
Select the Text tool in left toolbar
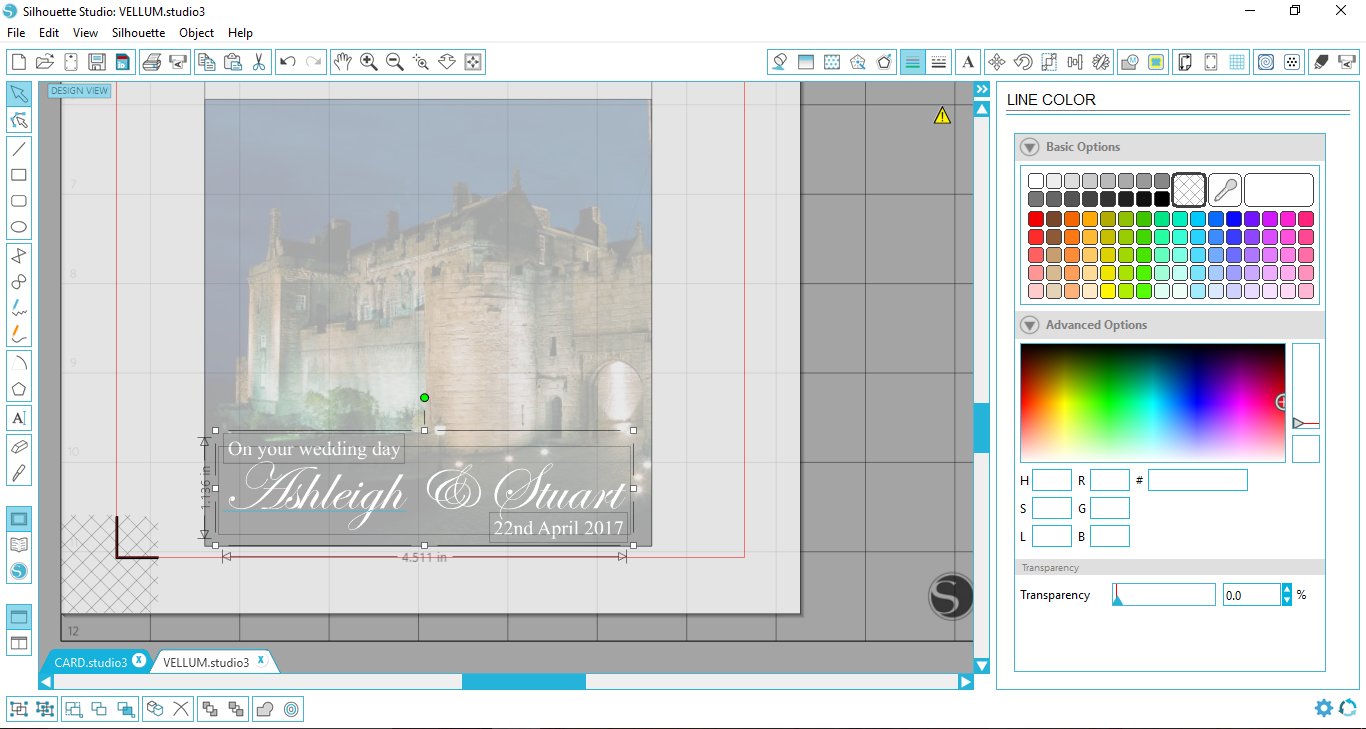coord(18,418)
